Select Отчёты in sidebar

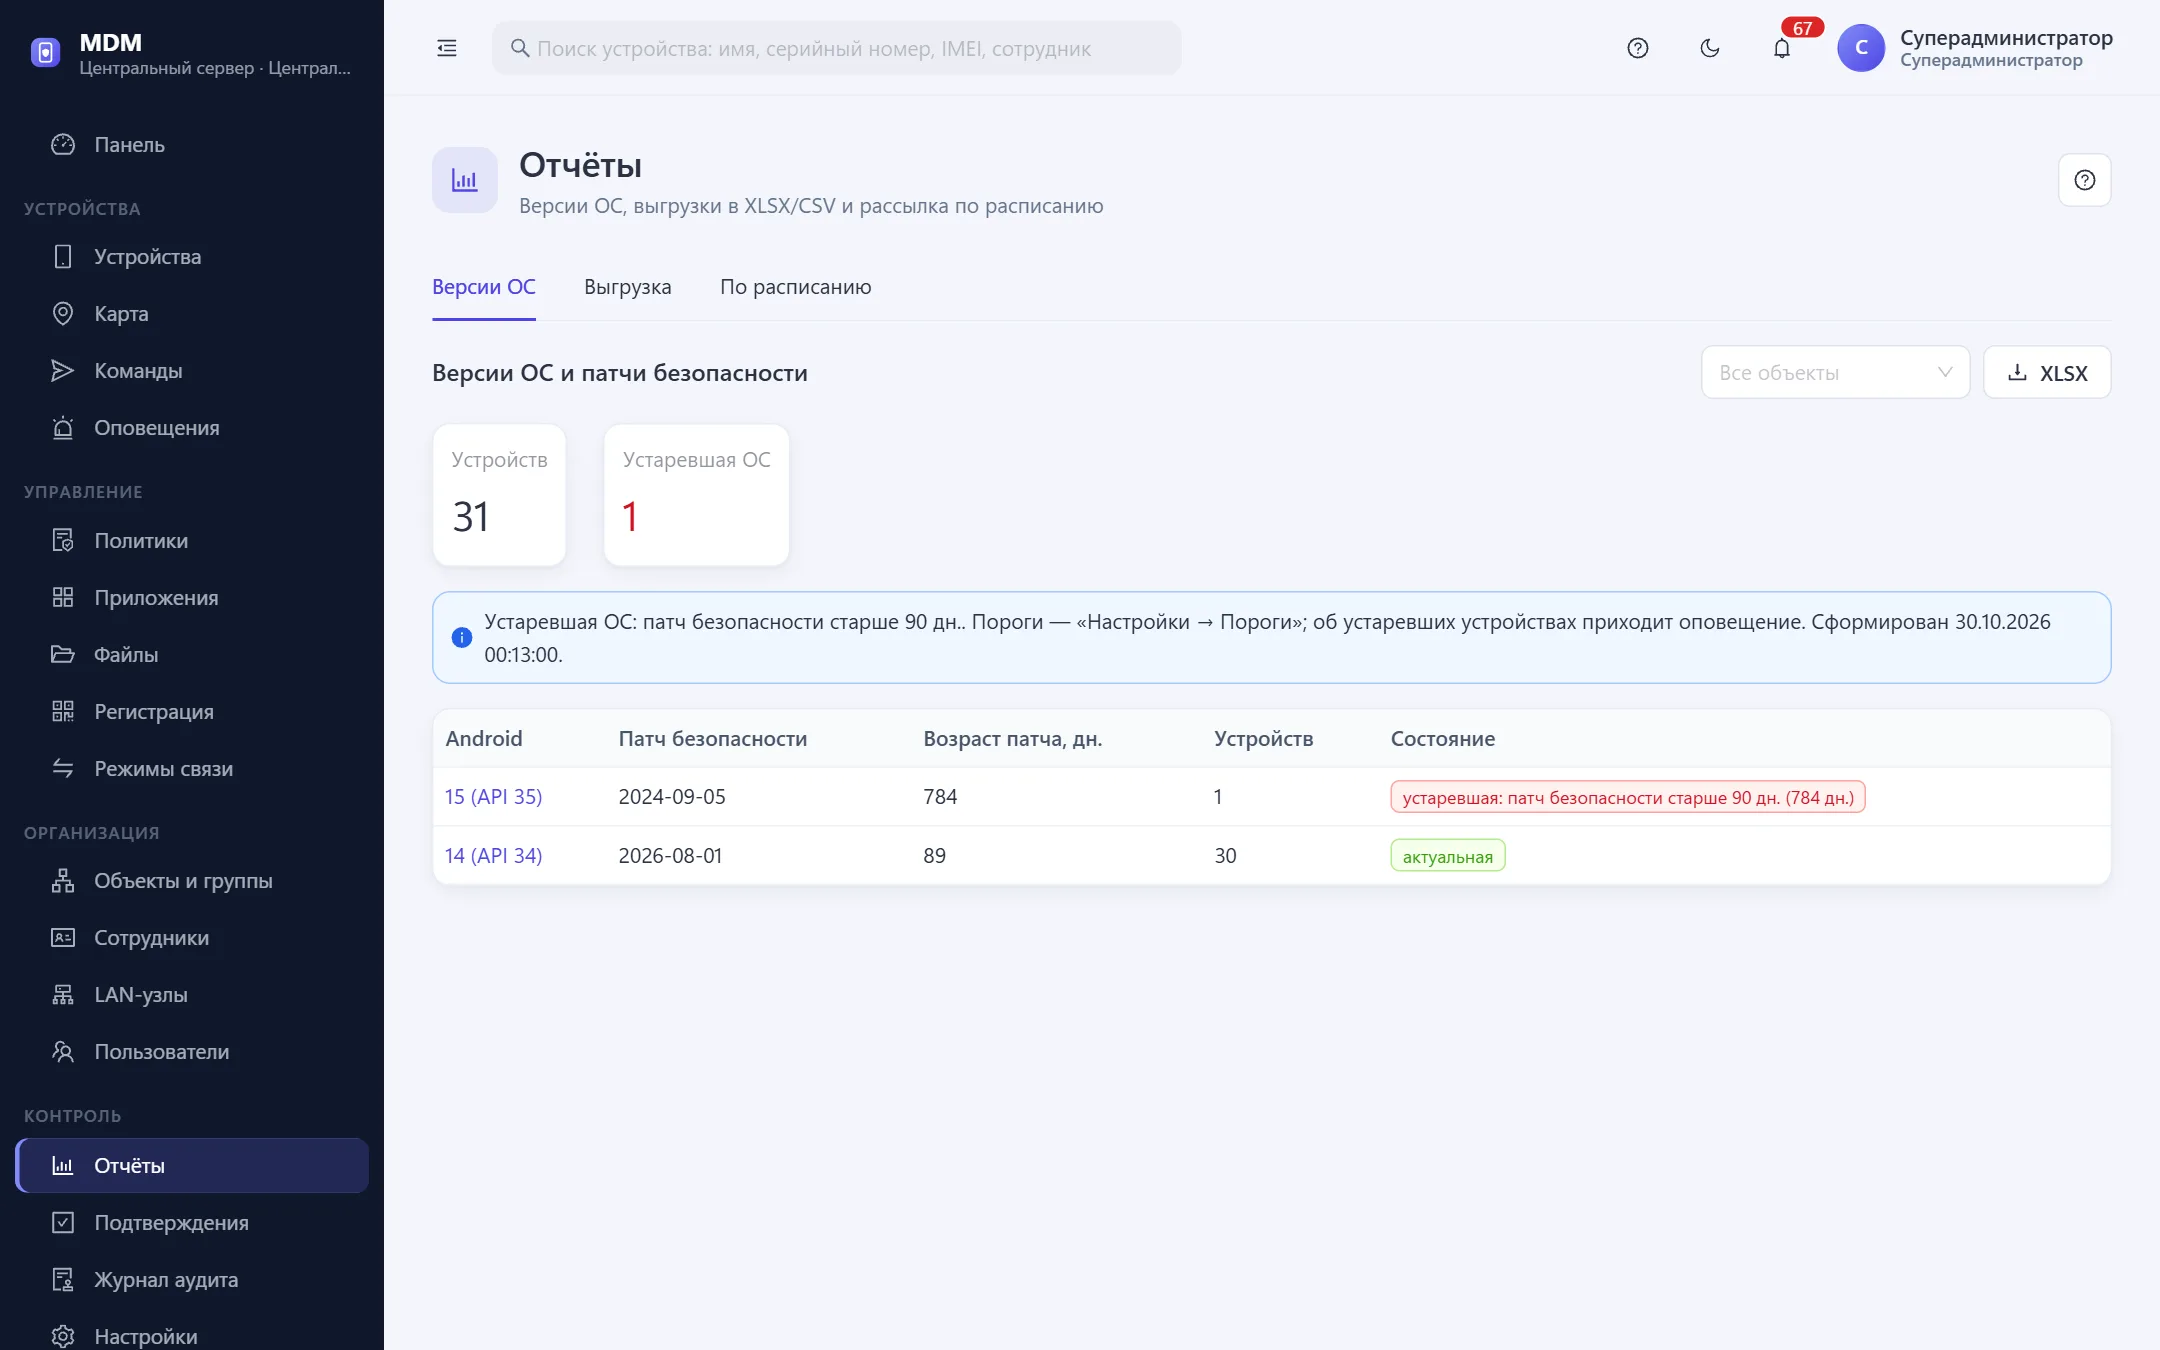click(192, 1166)
